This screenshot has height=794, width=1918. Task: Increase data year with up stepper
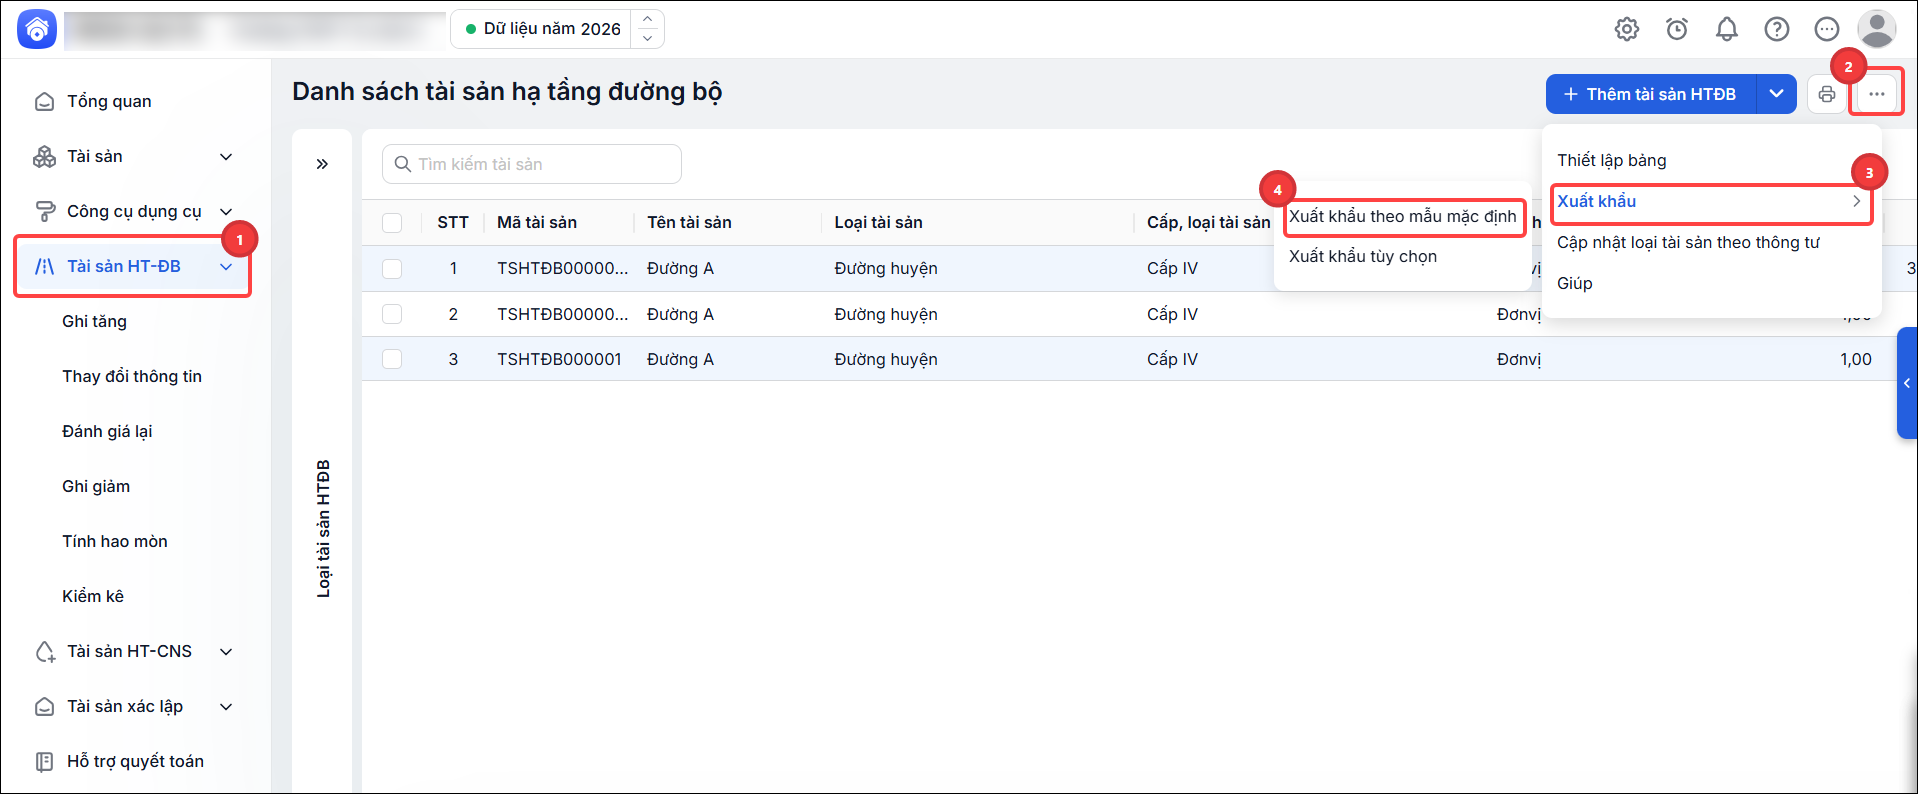(x=648, y=19)
